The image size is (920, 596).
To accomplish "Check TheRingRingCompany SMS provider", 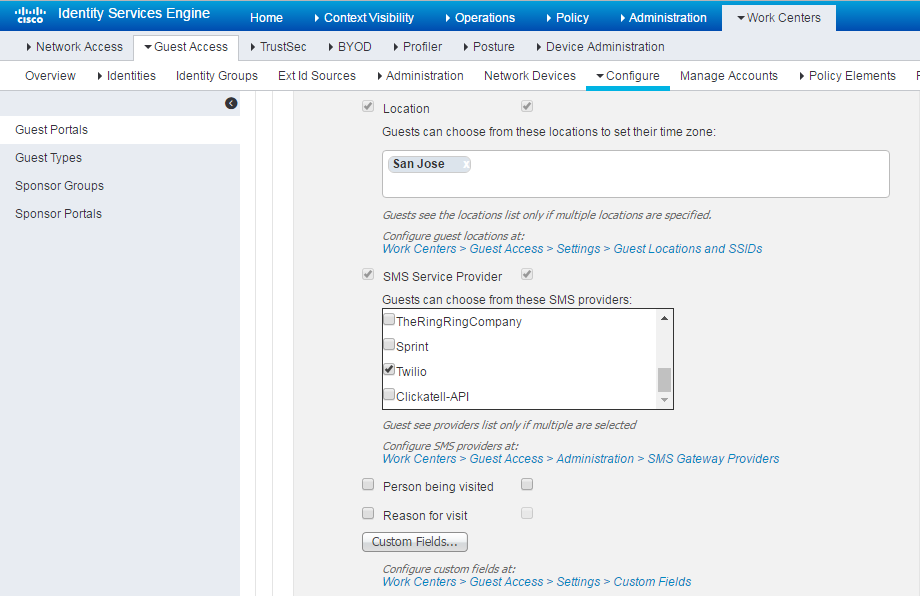I will coord(389,319).
